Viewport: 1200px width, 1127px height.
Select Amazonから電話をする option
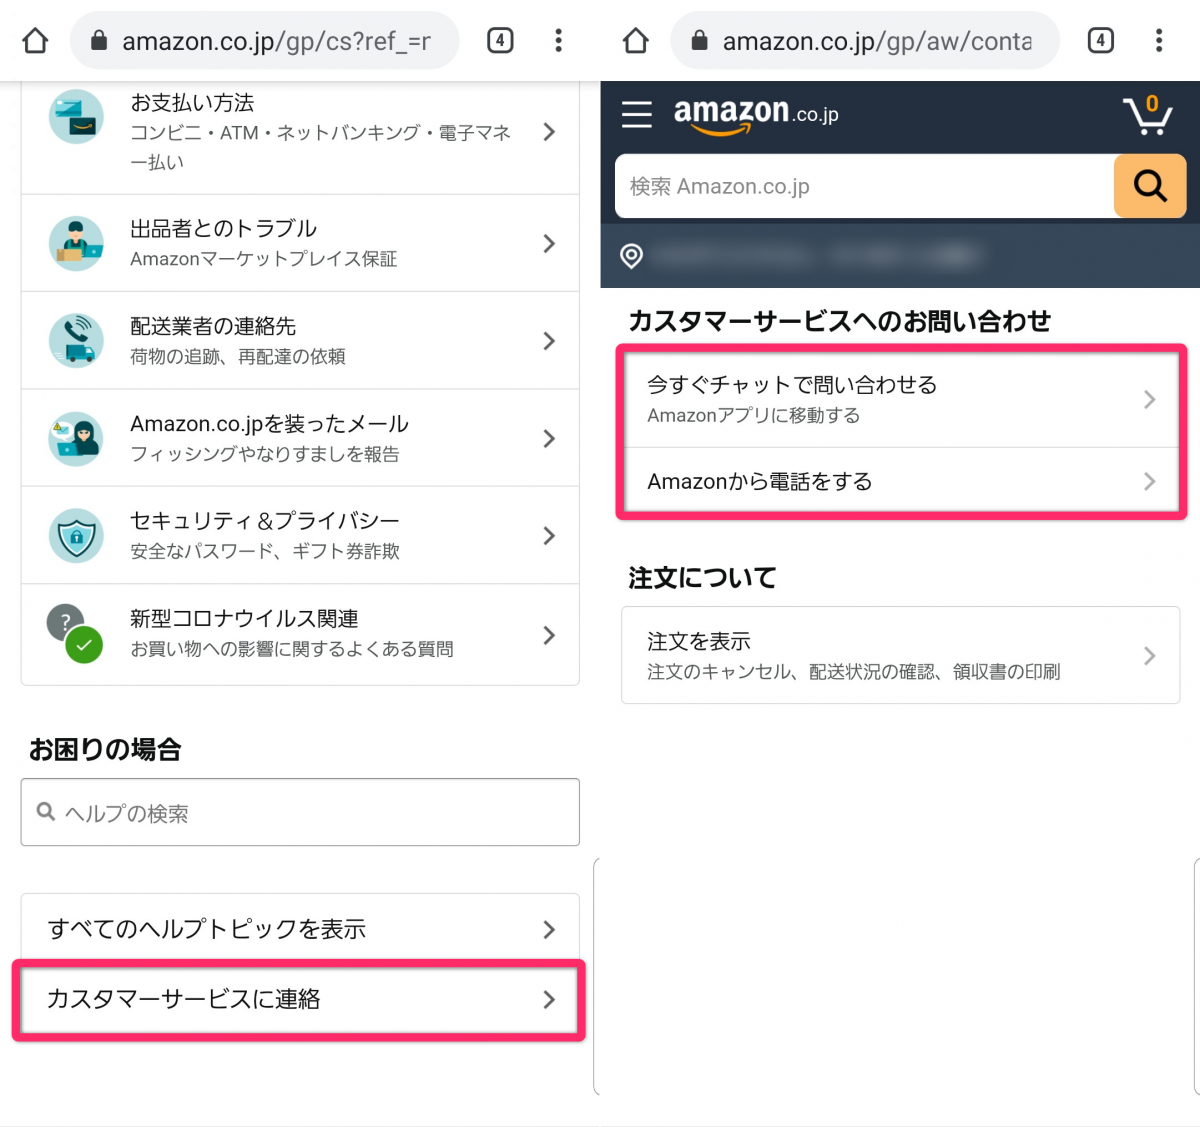click(901, 481)
